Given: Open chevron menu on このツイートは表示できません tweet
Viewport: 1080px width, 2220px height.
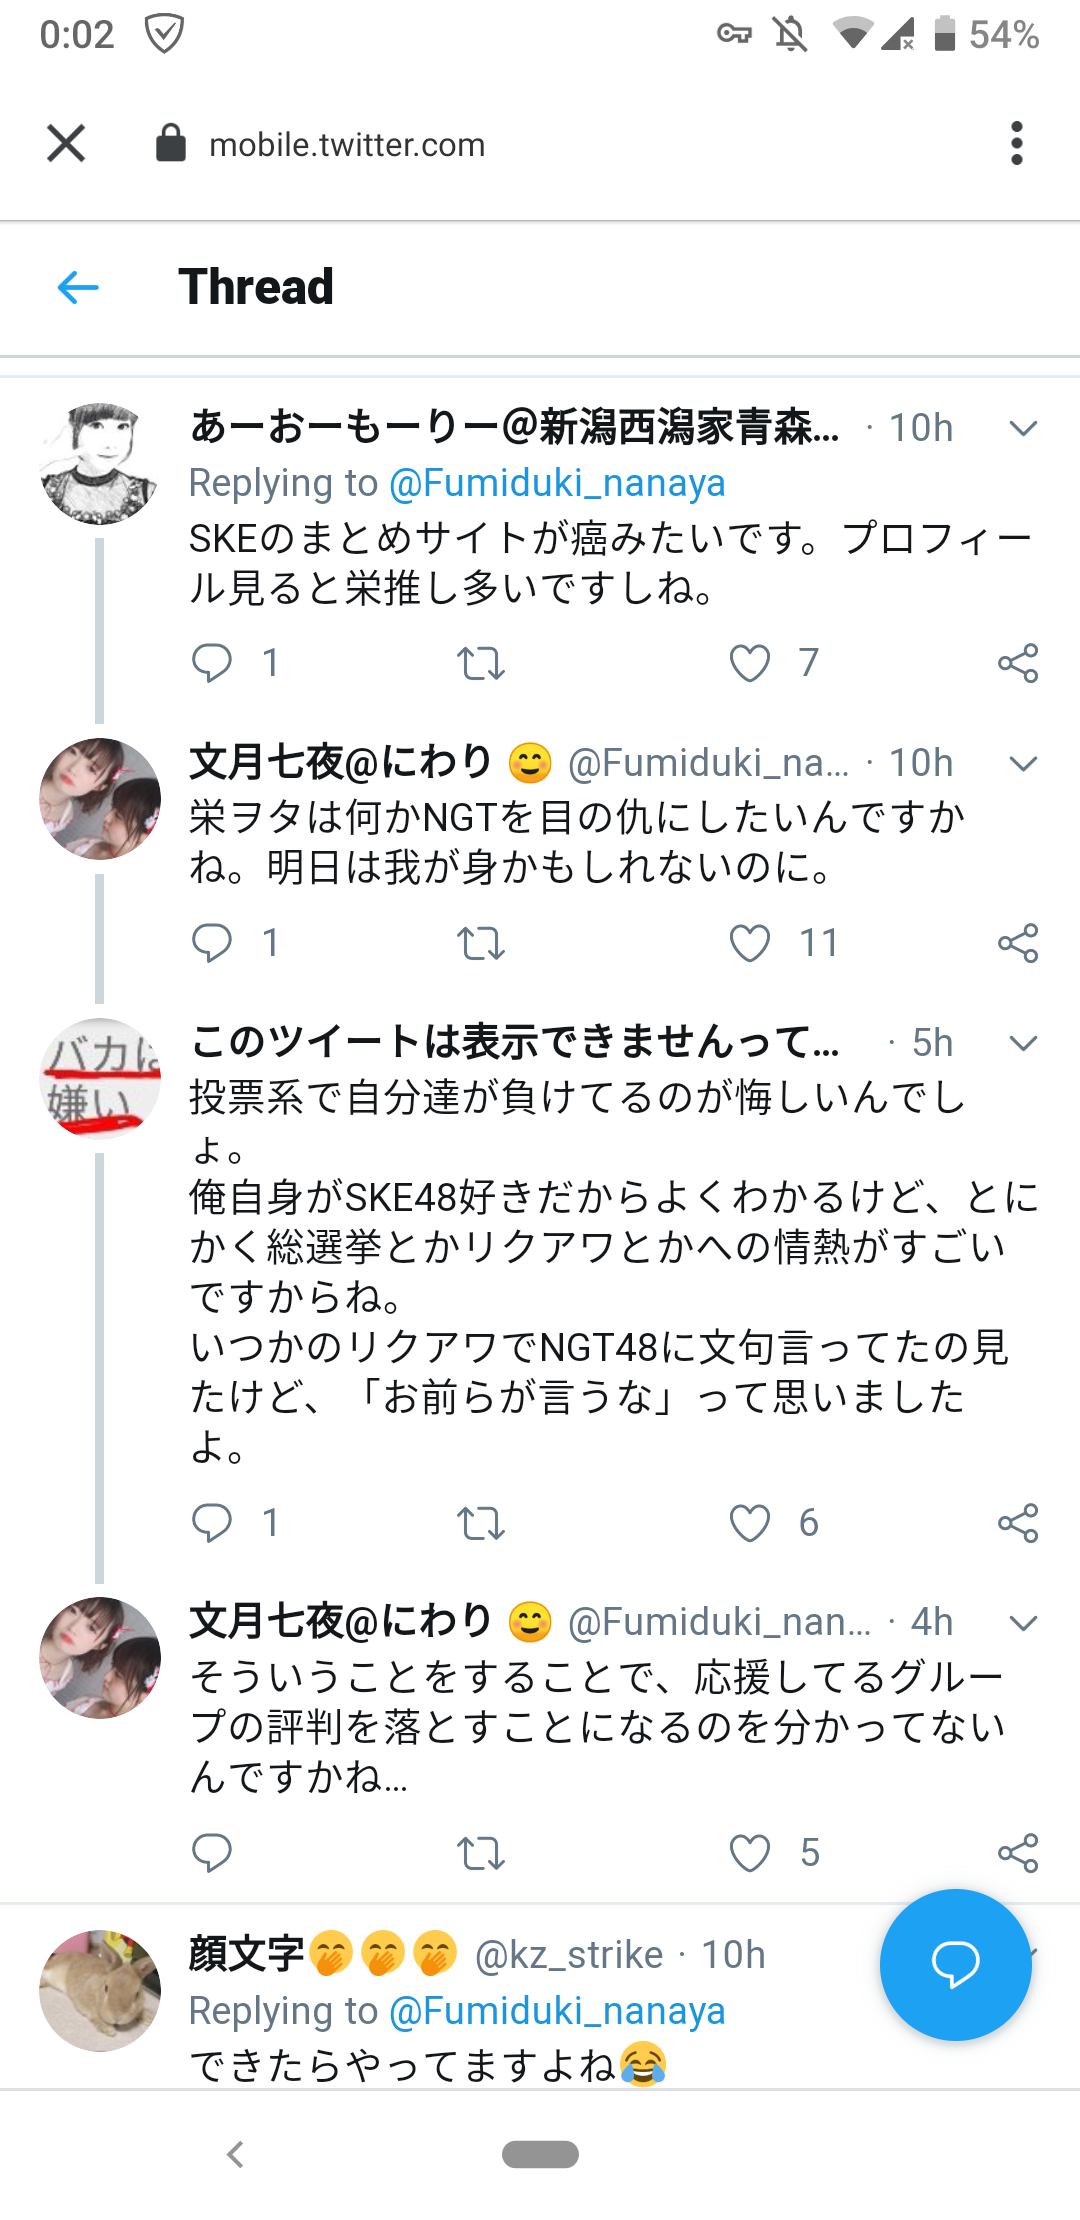Looking at the screenshot, I should 1023,1044.
